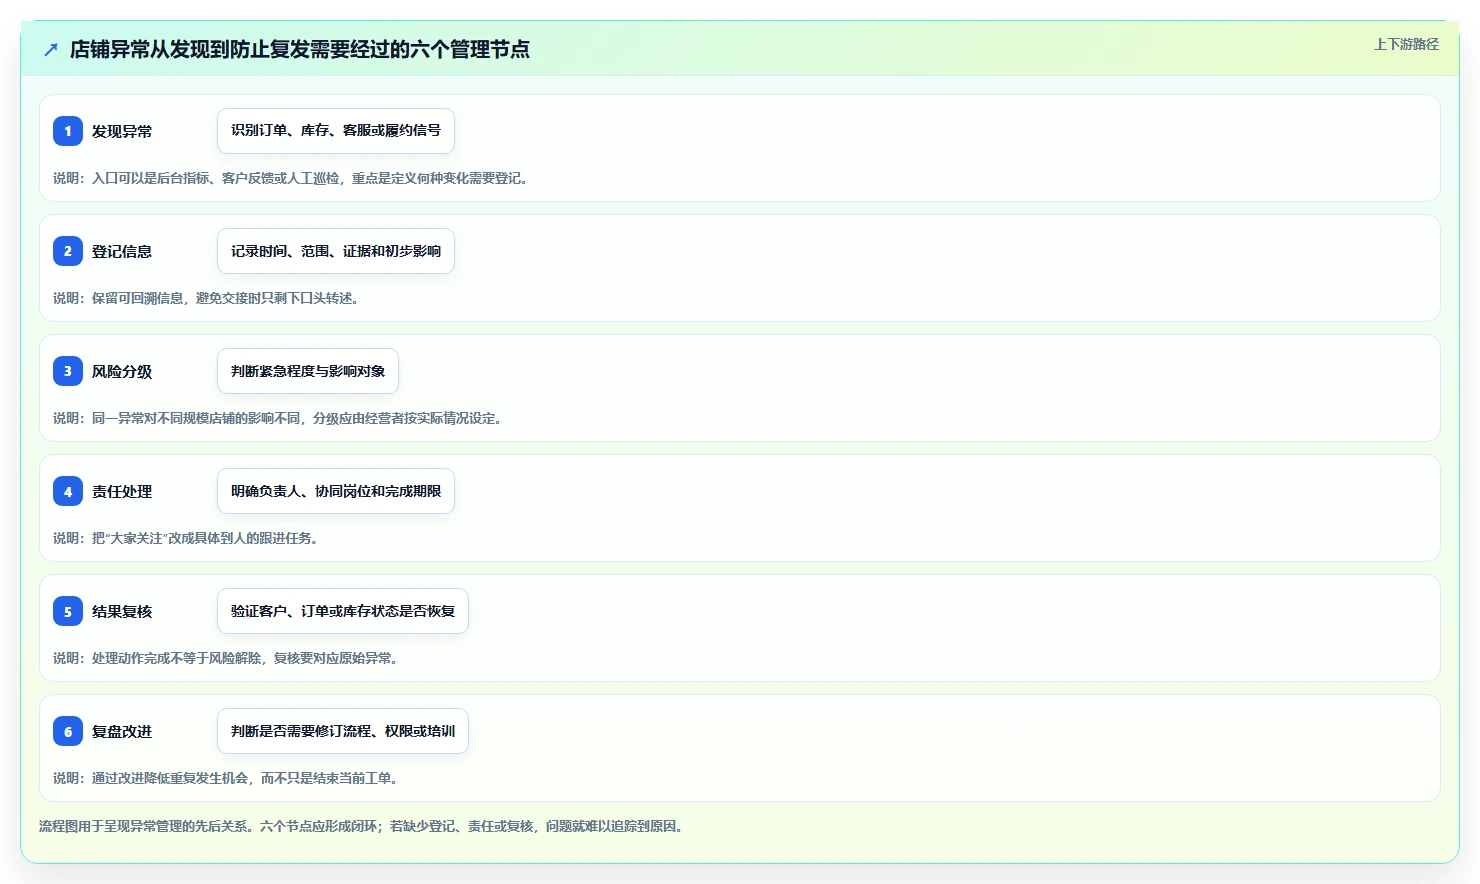Select the 风险分级 step title
The image size is (1480, 884).
pos(122,371)
